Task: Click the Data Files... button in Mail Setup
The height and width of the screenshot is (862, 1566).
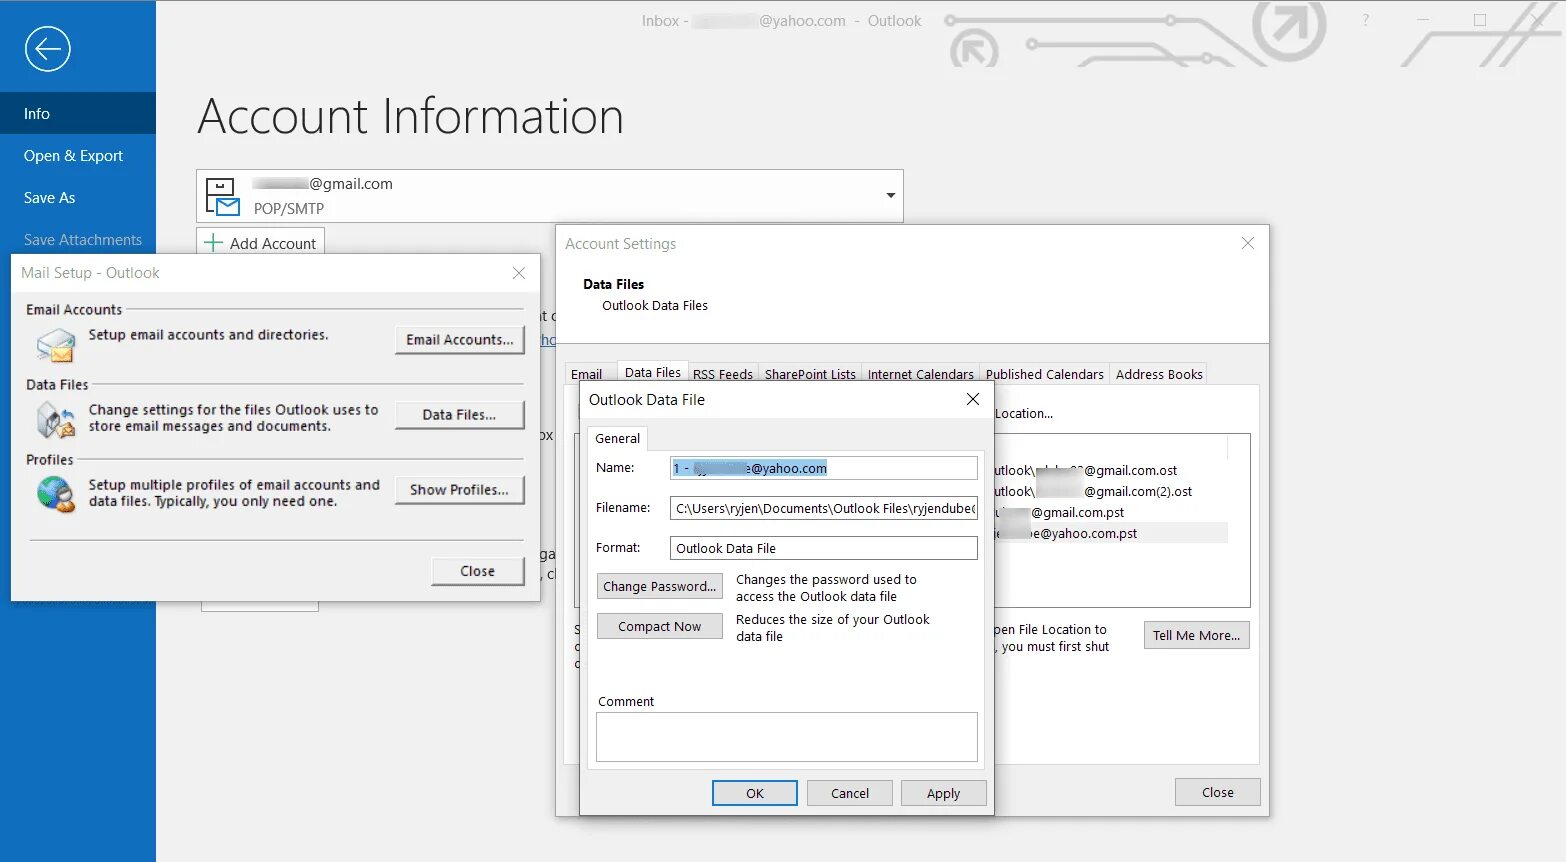Action: [460, 415]
